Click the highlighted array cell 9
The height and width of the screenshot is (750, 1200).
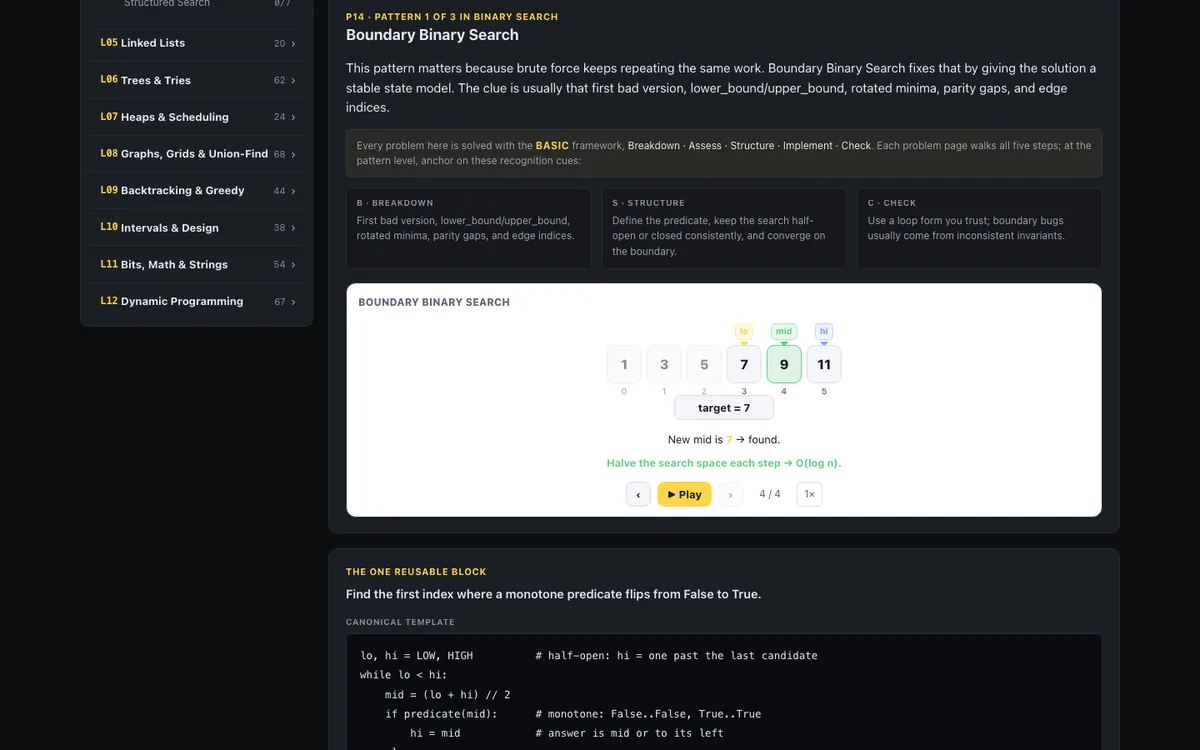click(784, 364)
